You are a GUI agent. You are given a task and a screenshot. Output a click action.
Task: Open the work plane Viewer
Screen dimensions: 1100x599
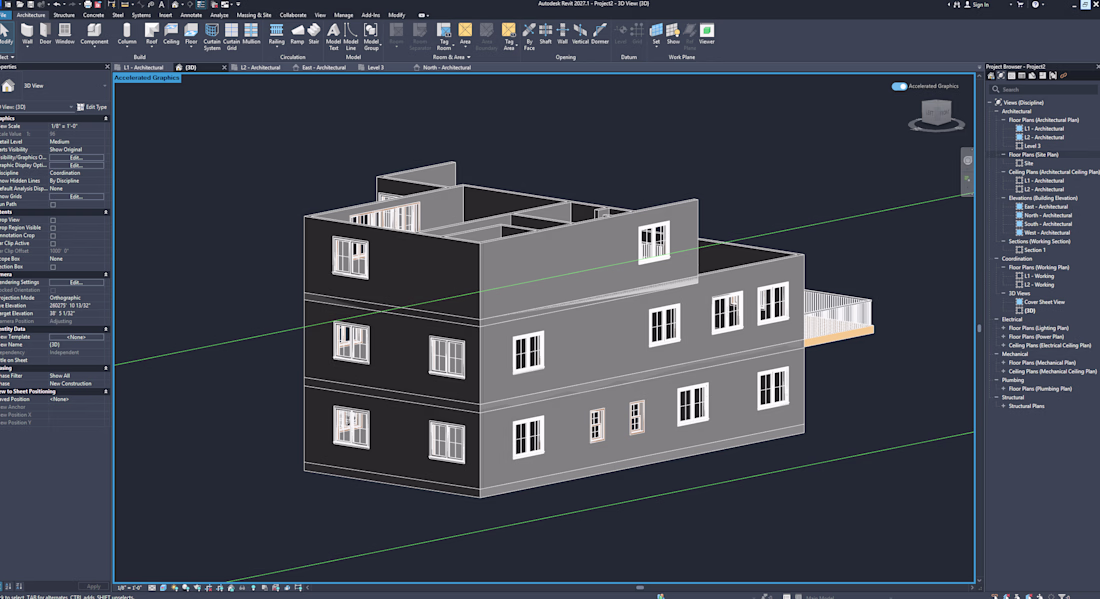(706, 34)
